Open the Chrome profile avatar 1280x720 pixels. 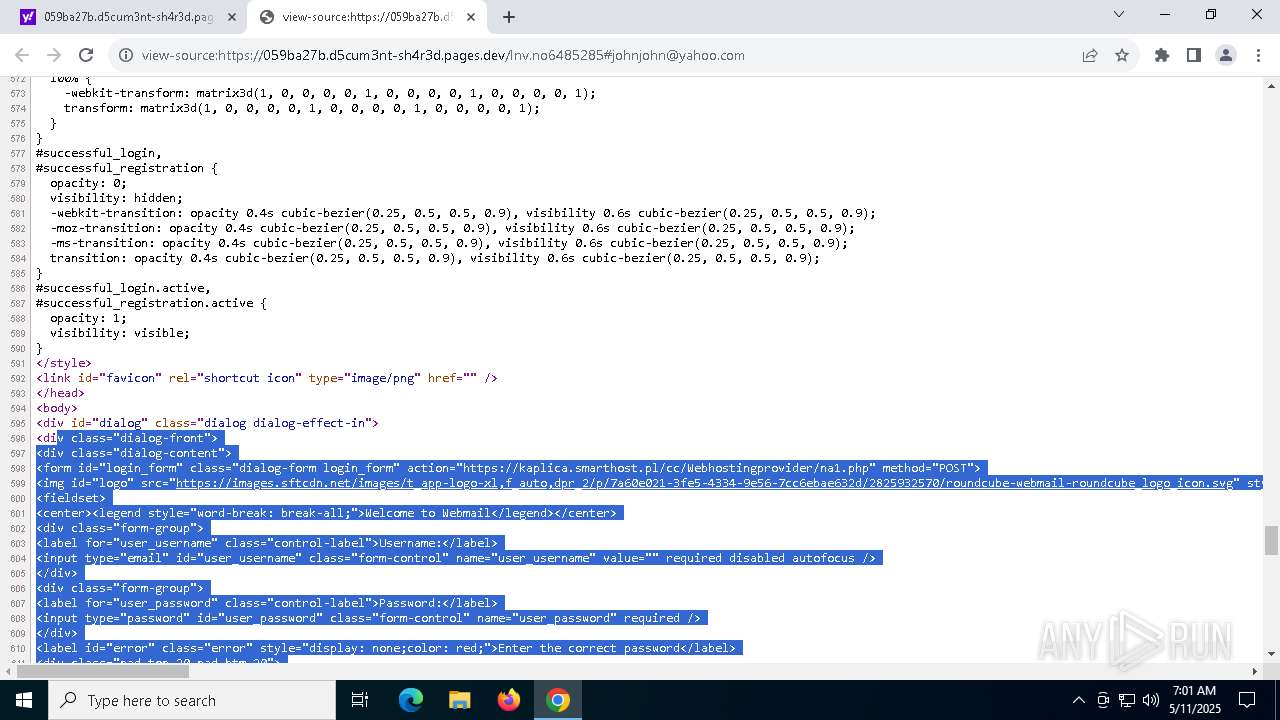coord(1226,55)
